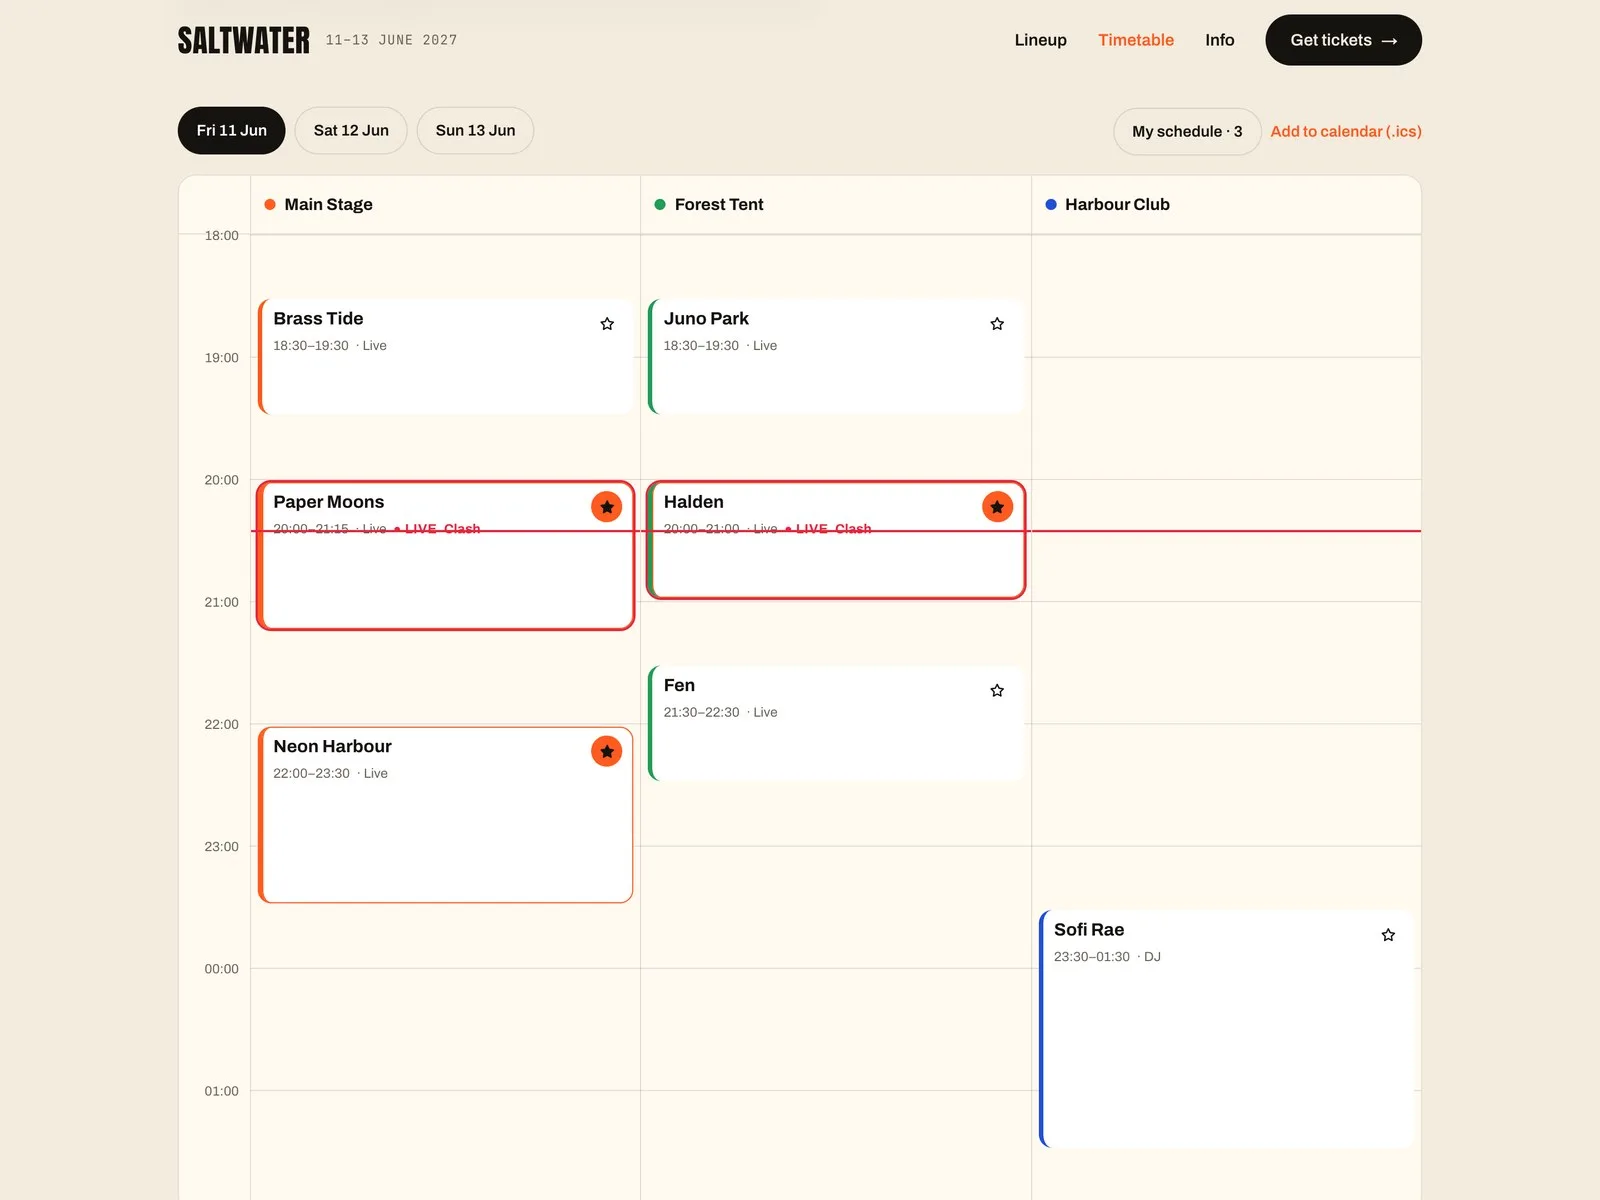This screenshot has height=1200, width=1600.
Task: Star the Juno Park set
Action: point(997,324)
